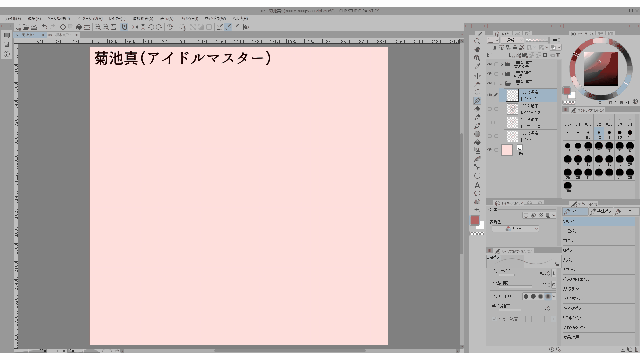Click the diamond Clear icon in command bar
640x360 pixels.
pos(63,27)
